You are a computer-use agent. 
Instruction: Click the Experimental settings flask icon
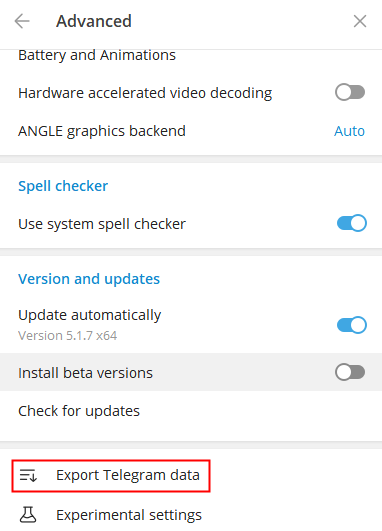tap(28, 515)
